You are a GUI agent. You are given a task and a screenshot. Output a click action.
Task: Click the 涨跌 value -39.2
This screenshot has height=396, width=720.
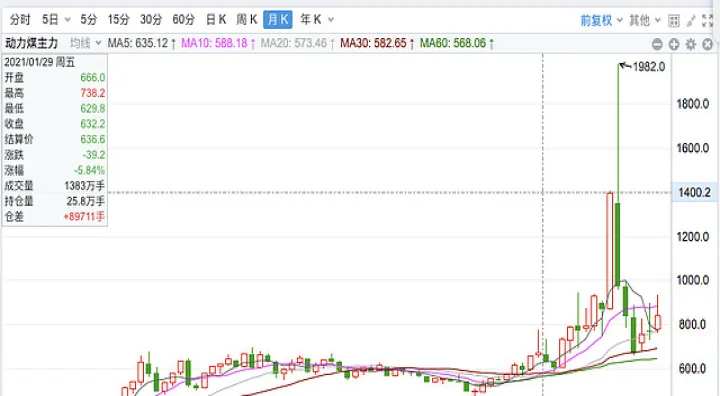pos(94,155)
